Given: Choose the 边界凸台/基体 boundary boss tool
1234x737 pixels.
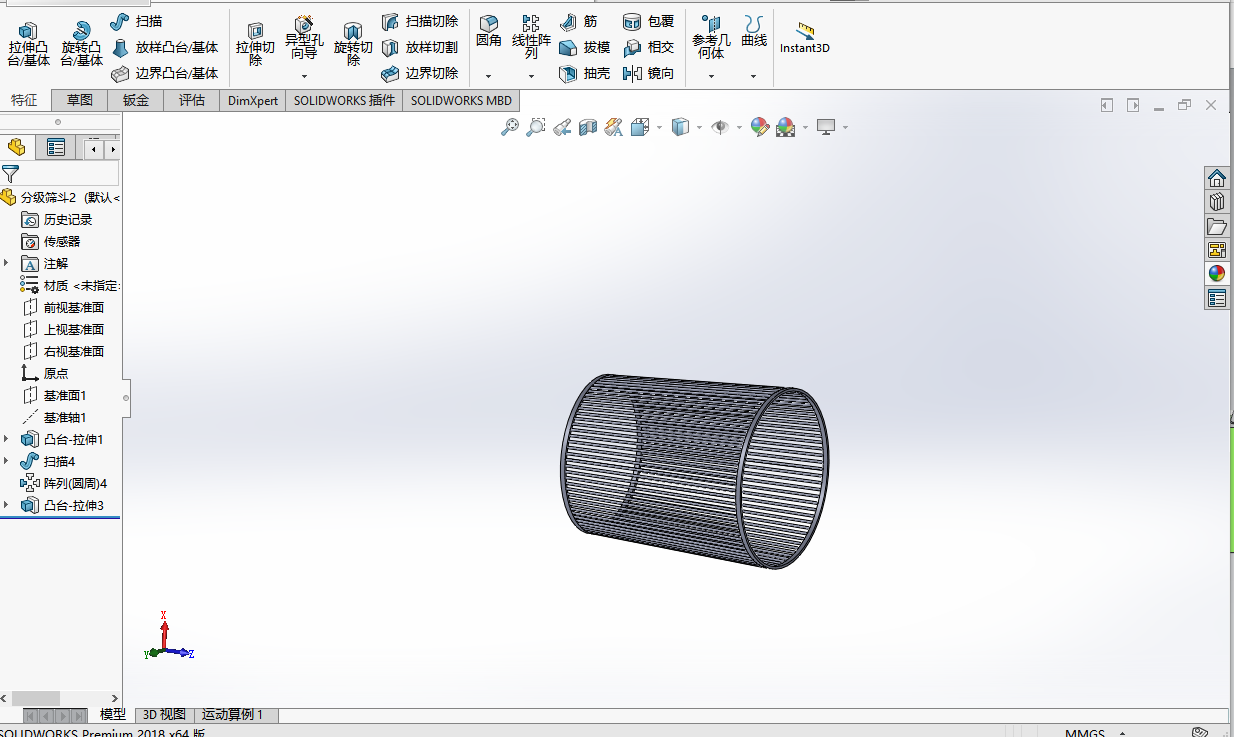Looking at the screenshot, I should pyautogui.click(x=165, y=73).
